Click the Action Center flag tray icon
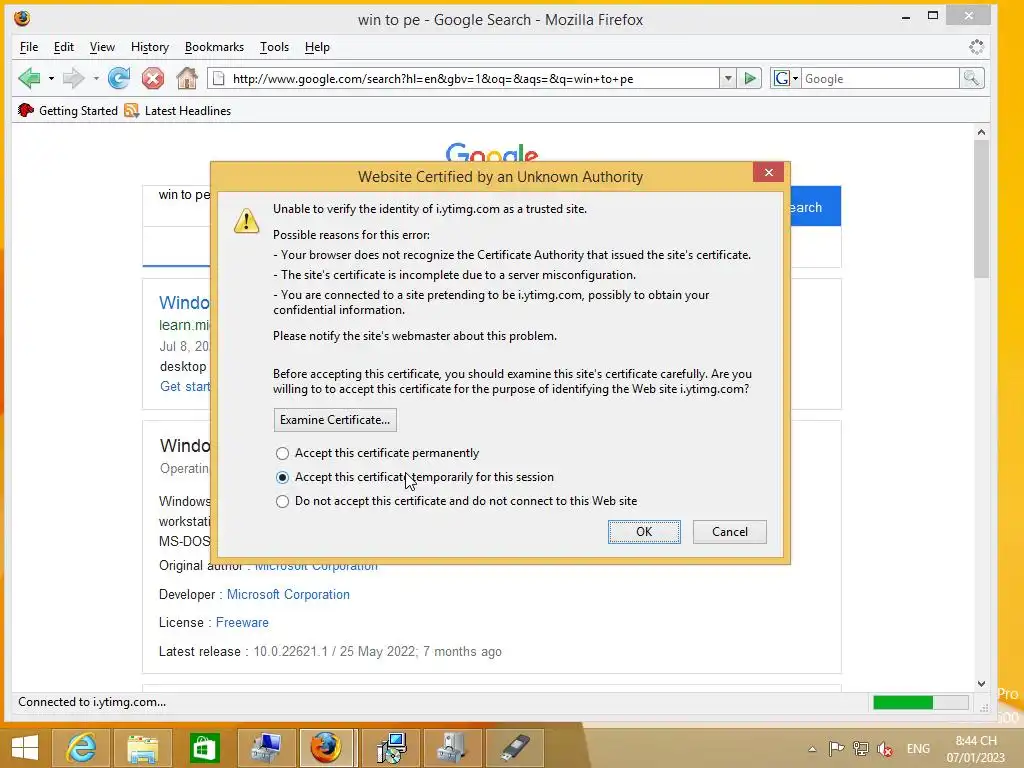Screen dimensions: 1024x768 (x=836, y=749)
